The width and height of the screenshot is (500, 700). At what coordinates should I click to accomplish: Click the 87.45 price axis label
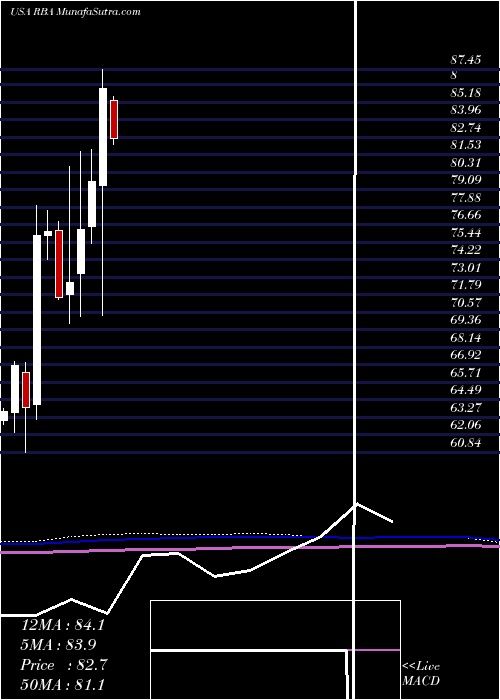(466, 60)
